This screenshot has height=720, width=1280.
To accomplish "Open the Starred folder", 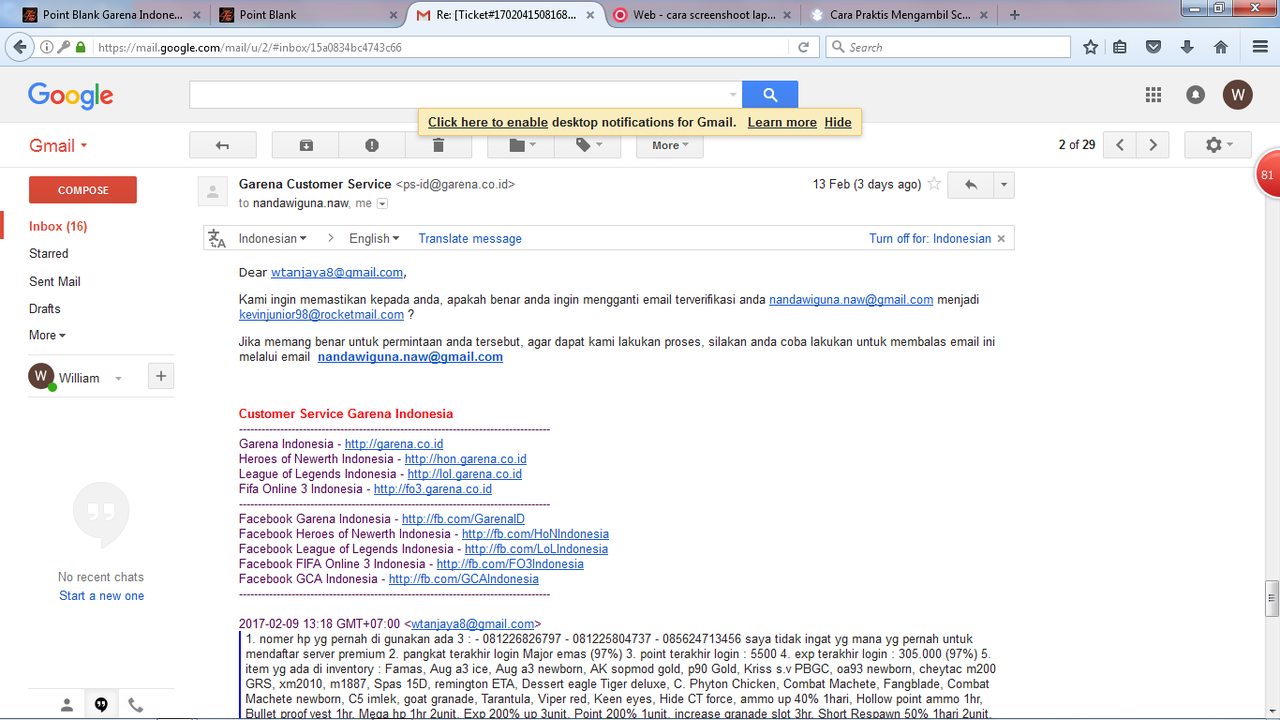I will (x=49, y=254).
